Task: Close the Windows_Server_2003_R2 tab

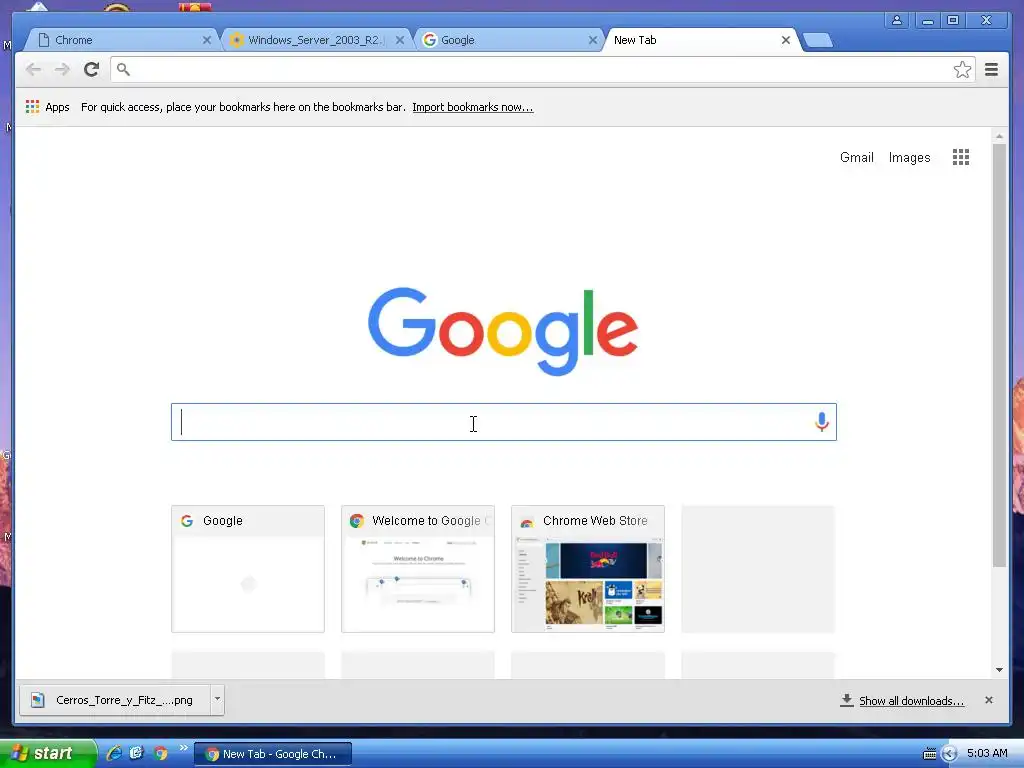Action: [400, 40]
